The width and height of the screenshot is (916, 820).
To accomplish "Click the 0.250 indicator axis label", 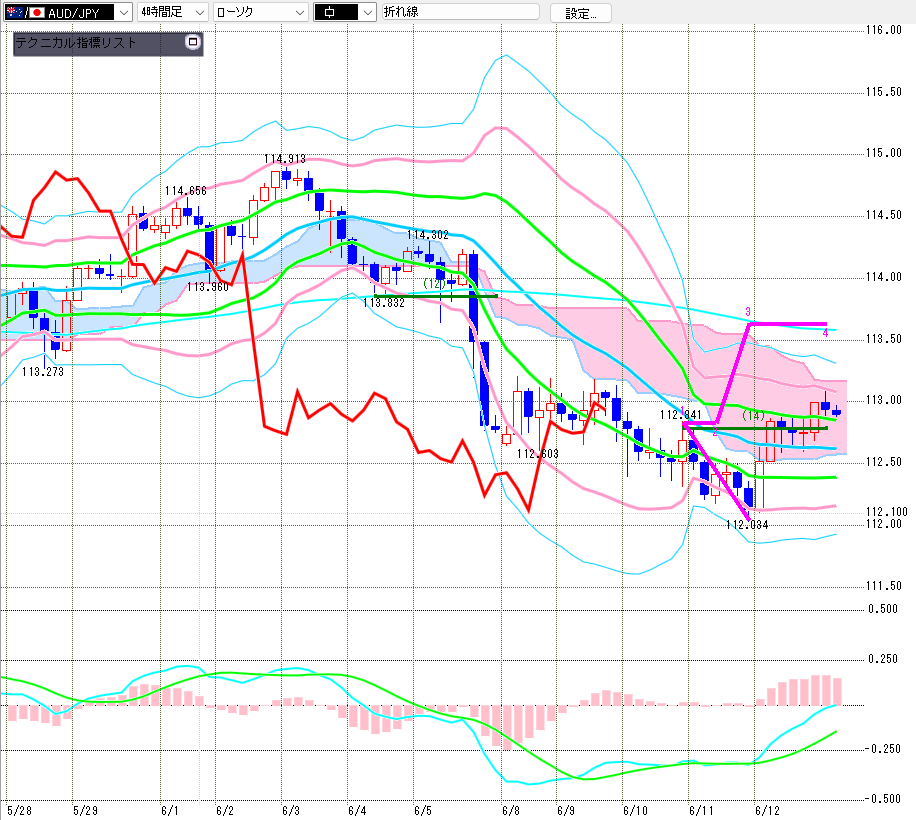I will point(883,659).
